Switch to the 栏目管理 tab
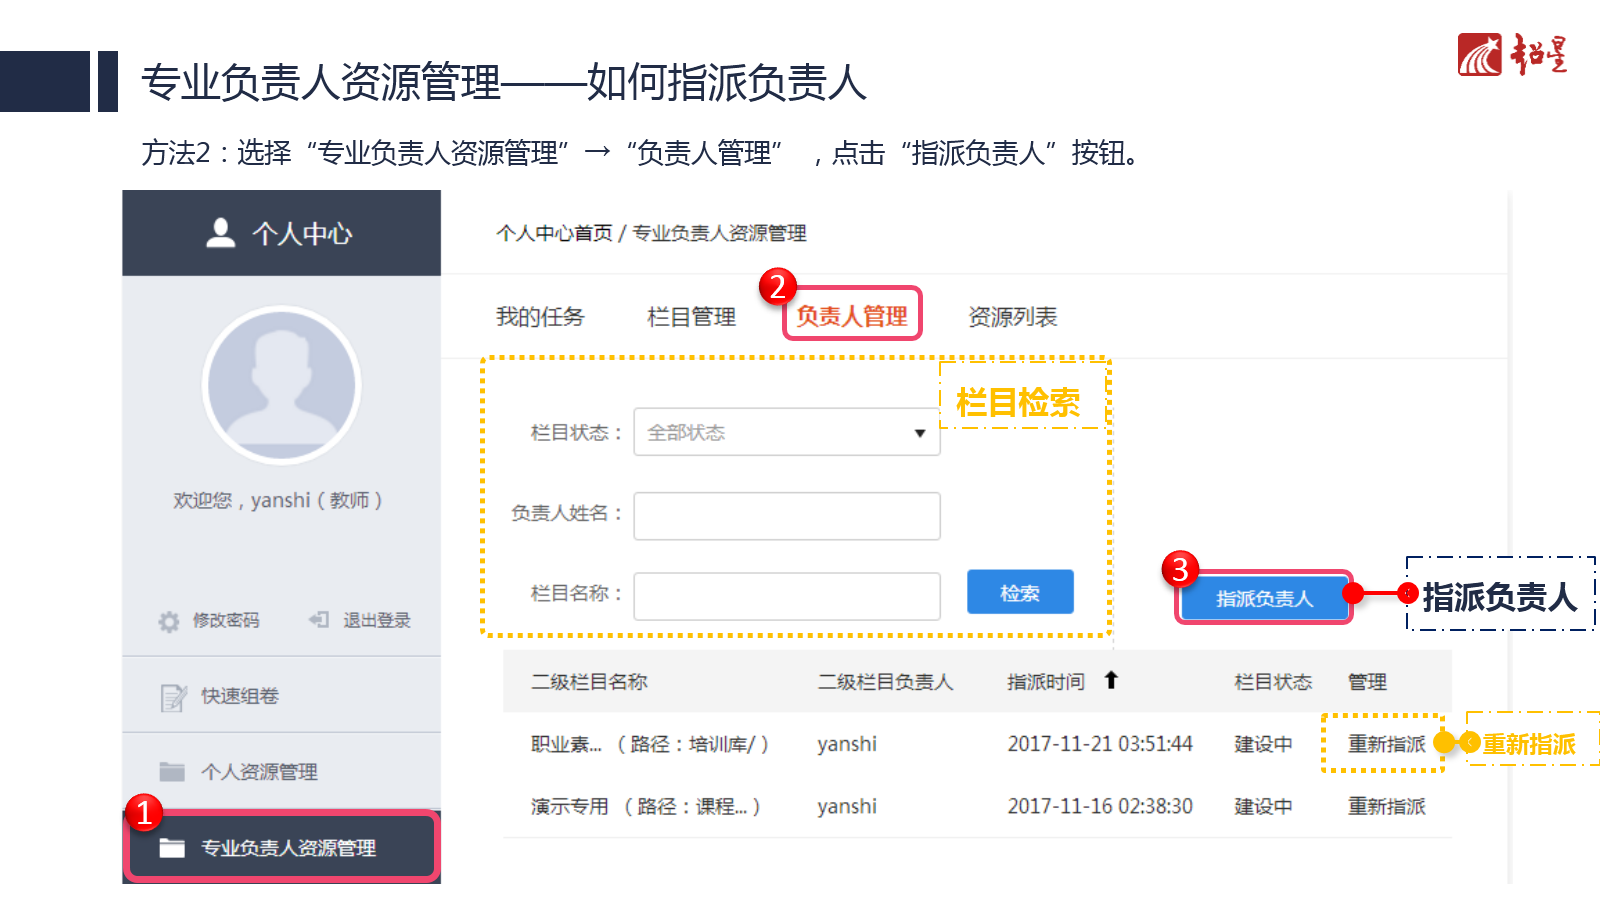 pyautogui.click(x=691, y=317)
